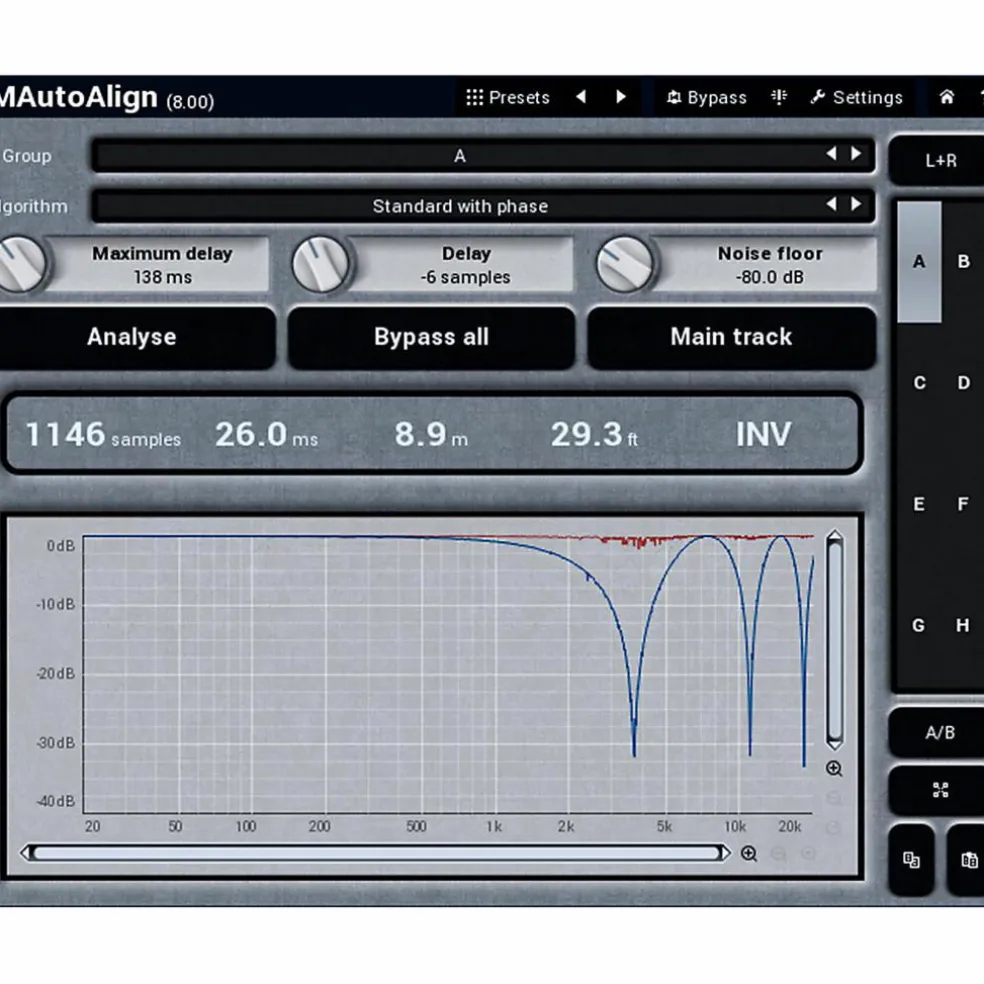Screen dimensions: 984x984
Task: Open the Algorithm selector showing Standard with phase
Action: (x=483, y=206)
